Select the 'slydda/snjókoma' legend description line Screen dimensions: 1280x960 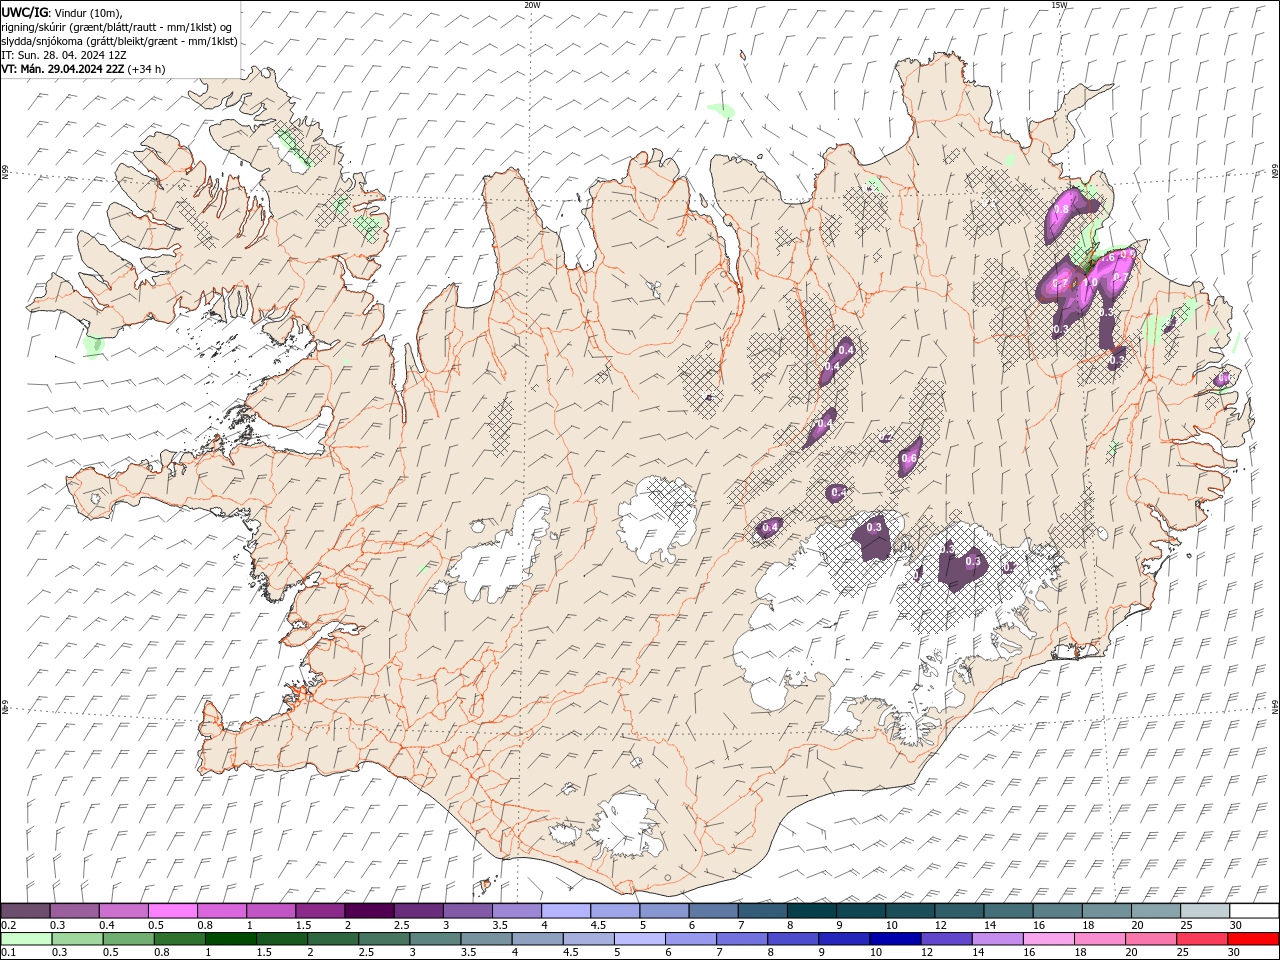tap(120, 41)
